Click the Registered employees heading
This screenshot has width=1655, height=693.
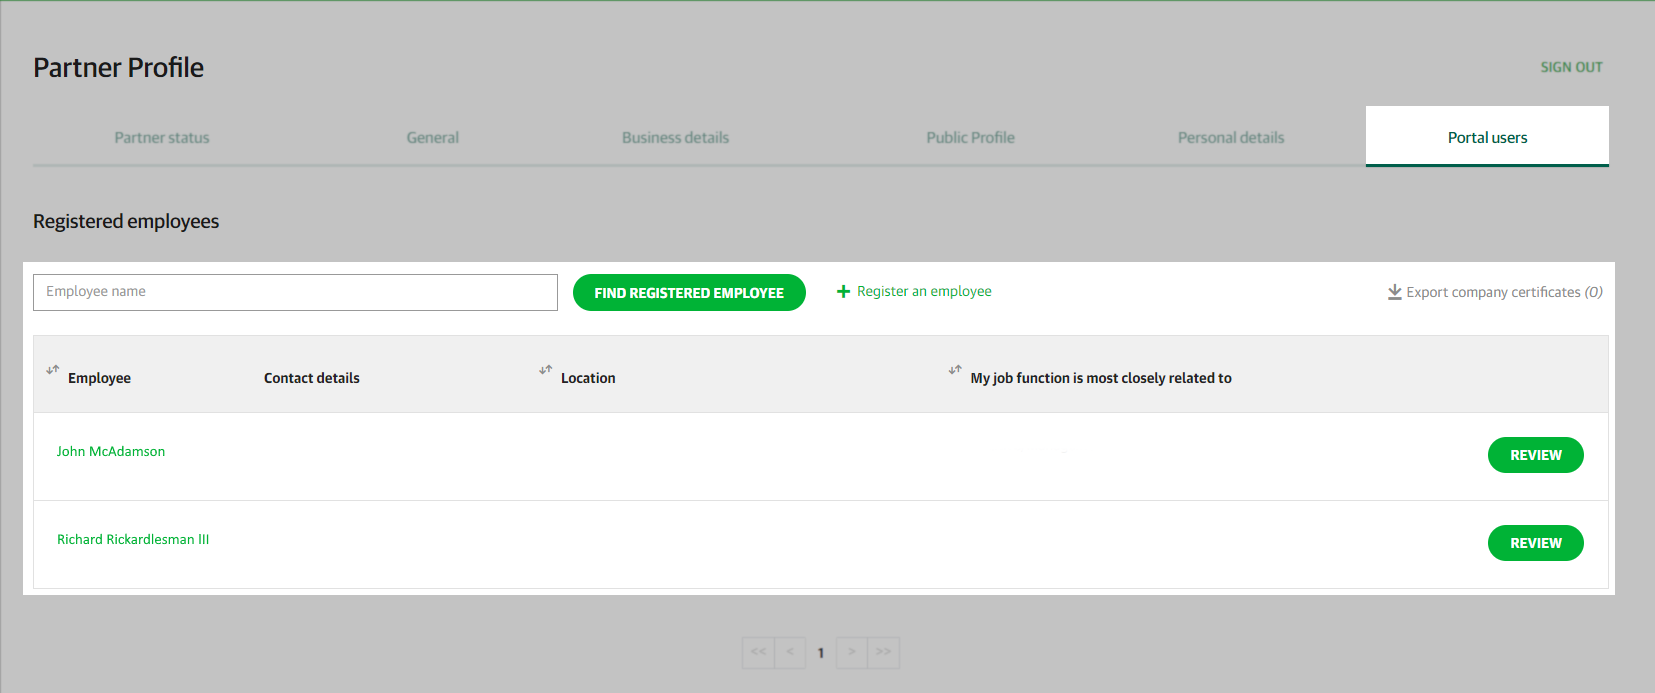[x=126, y=221]
